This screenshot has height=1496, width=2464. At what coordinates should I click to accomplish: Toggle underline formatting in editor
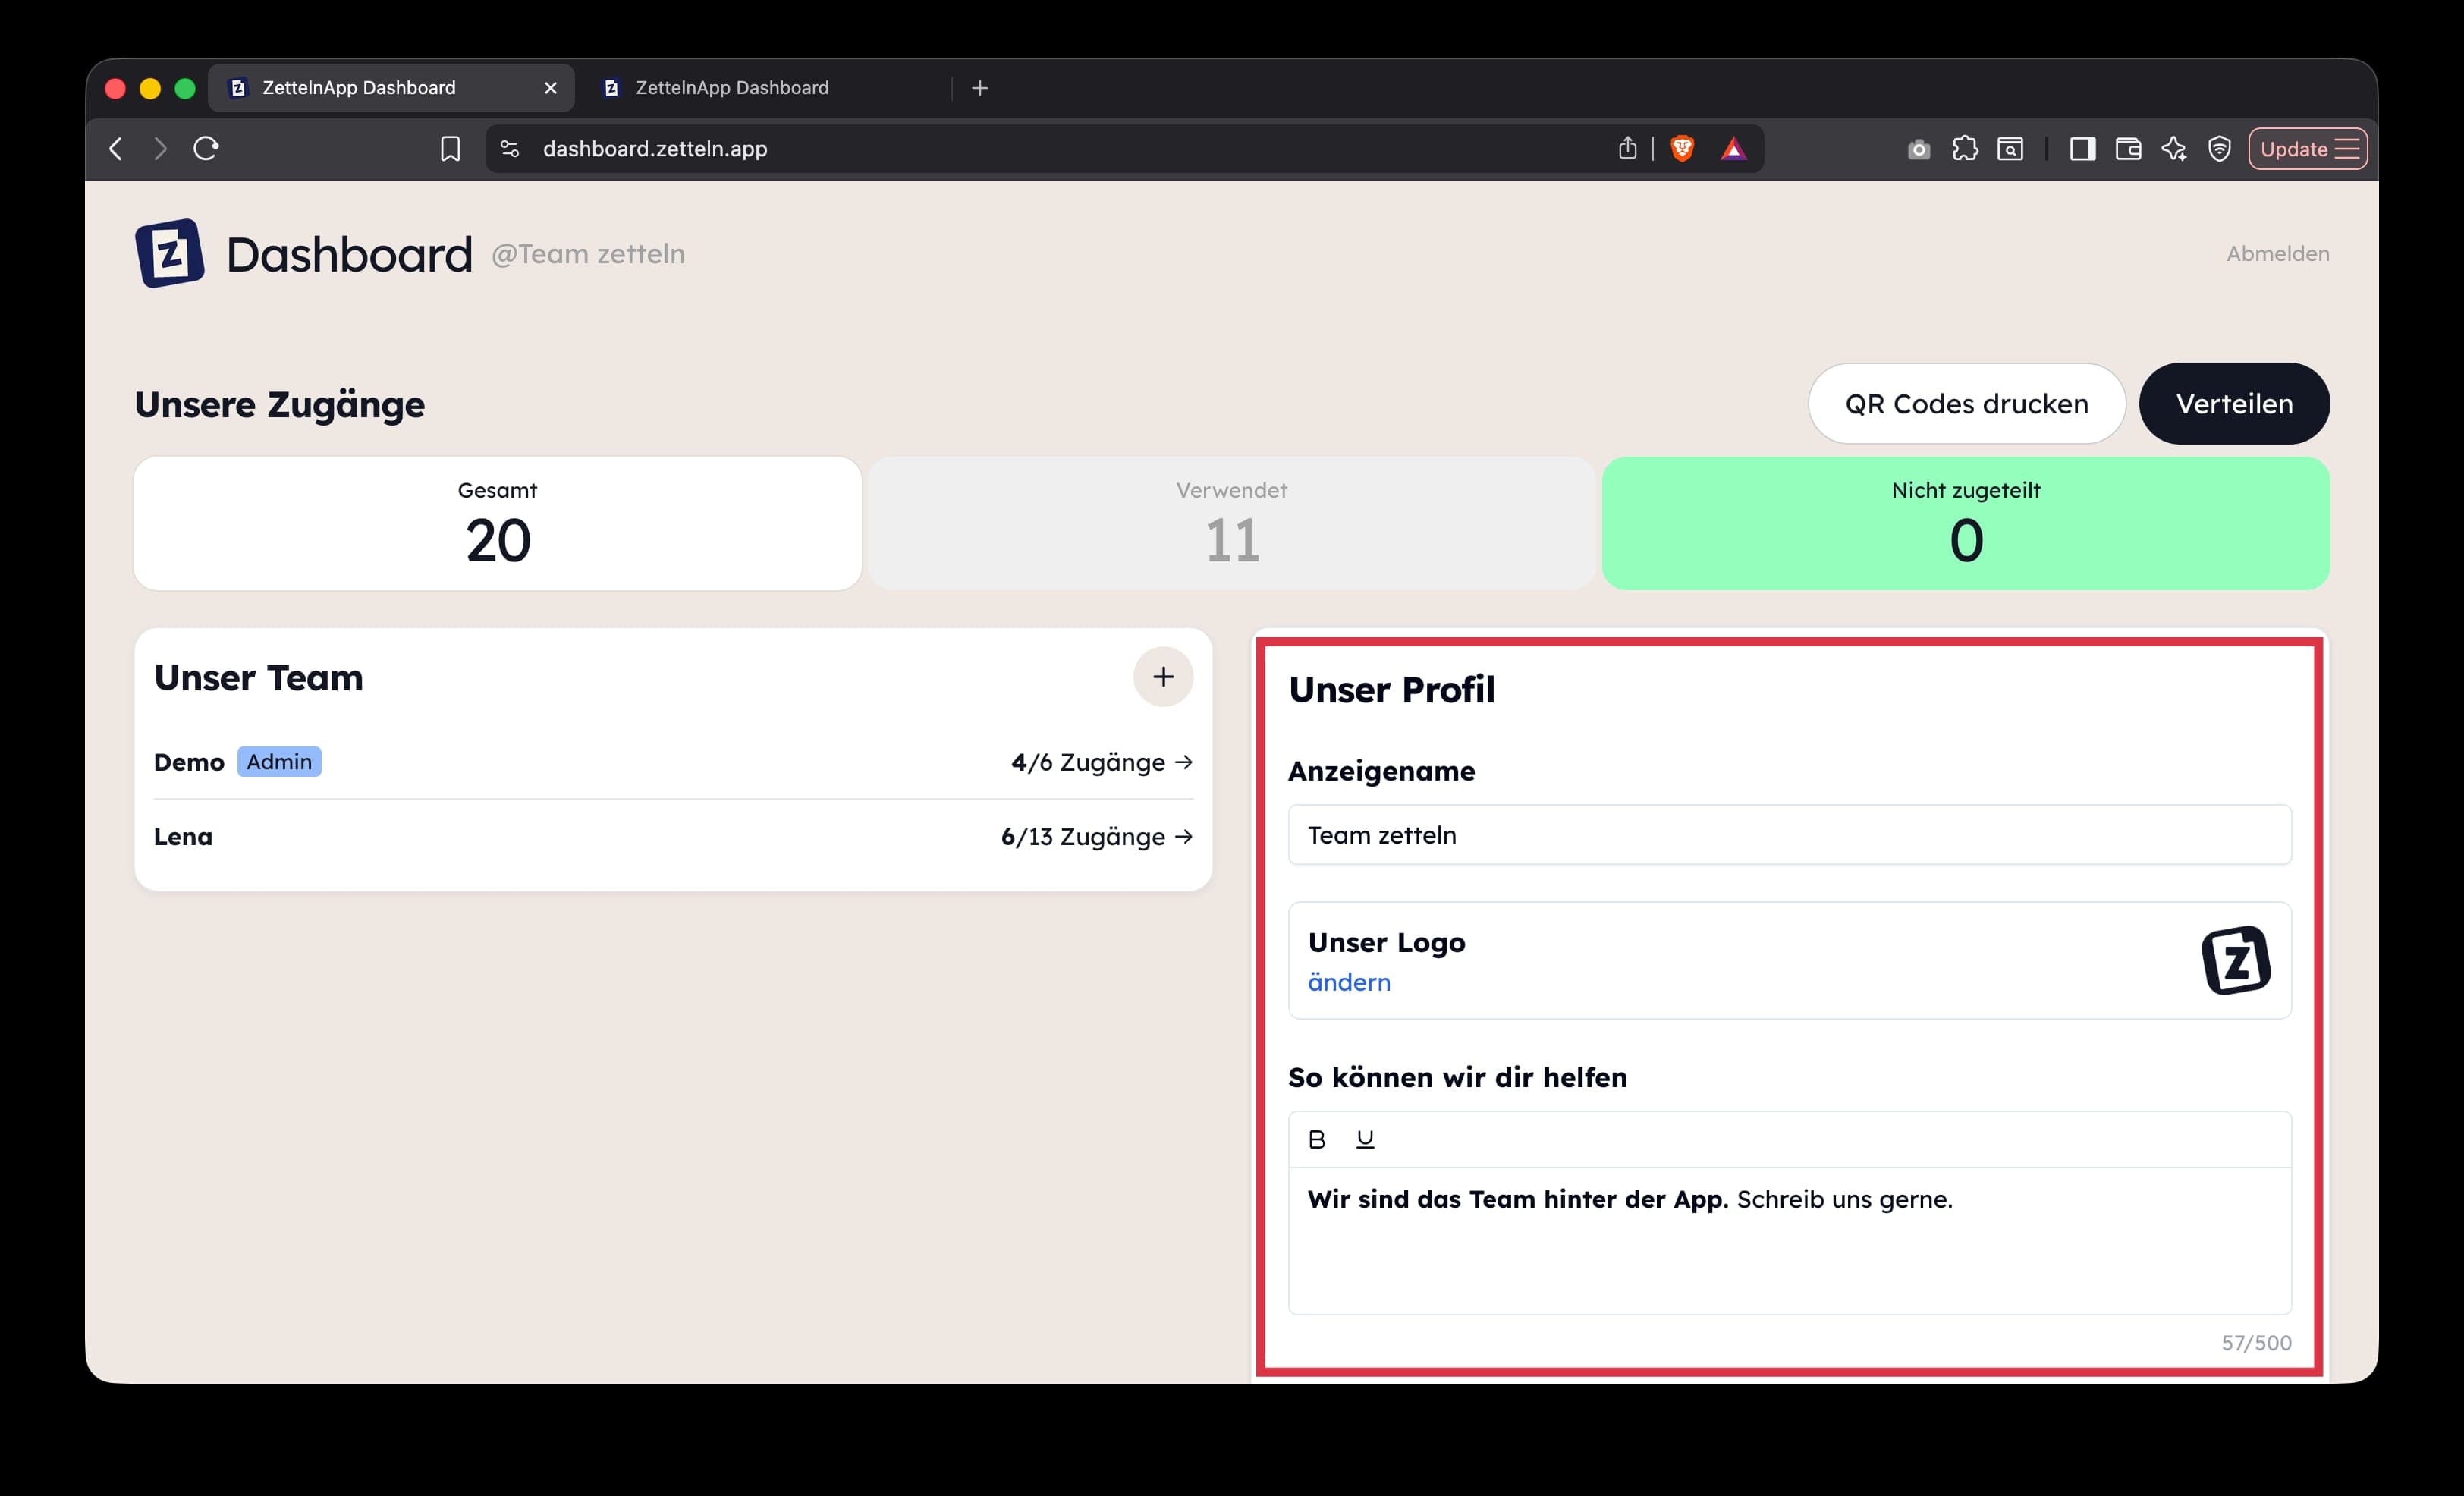coord(1365,1139)
